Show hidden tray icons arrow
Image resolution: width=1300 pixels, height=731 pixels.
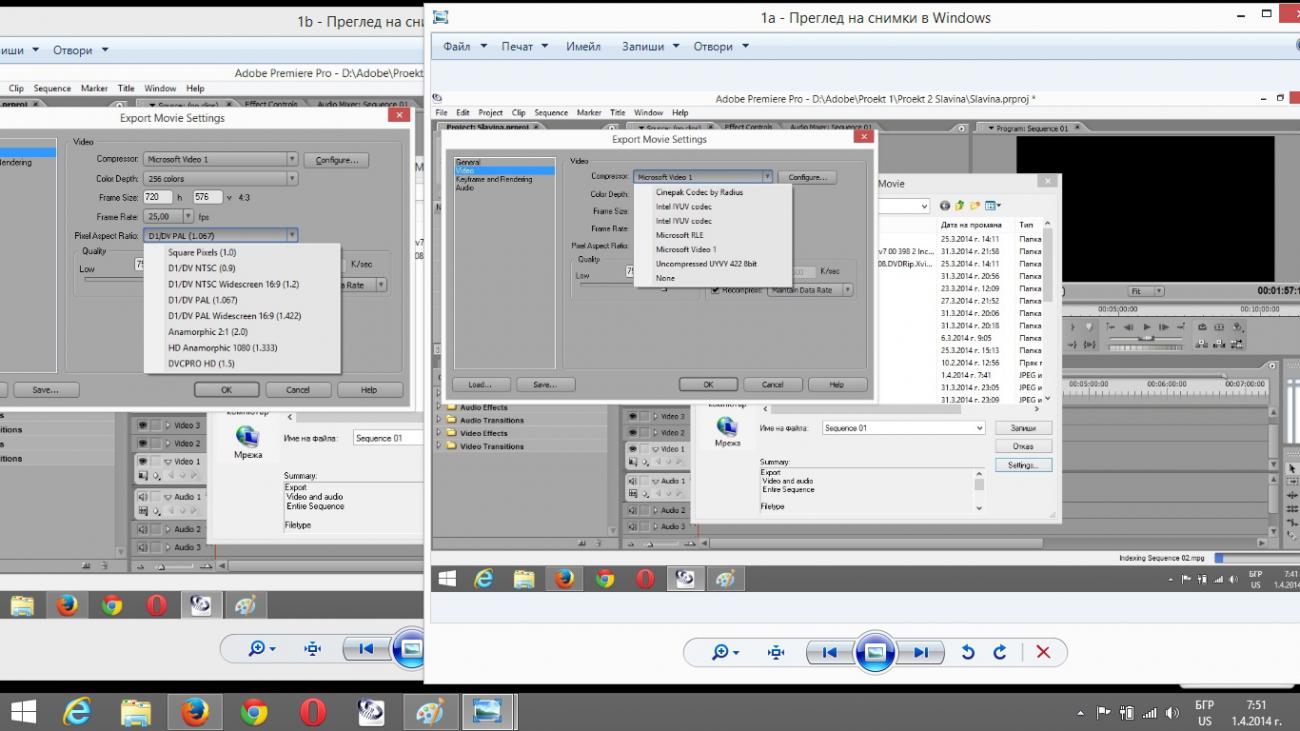click(1080, 714)
